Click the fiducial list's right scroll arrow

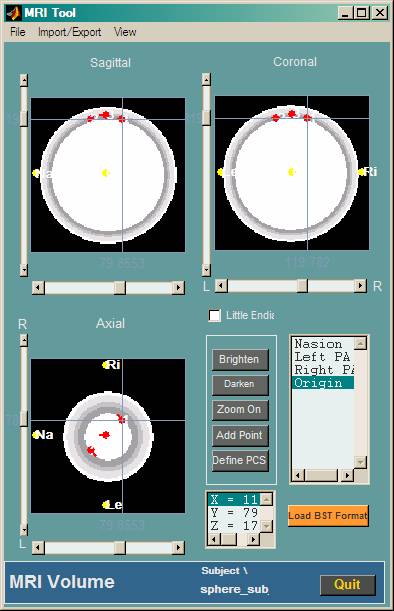(x=347, y=475)
